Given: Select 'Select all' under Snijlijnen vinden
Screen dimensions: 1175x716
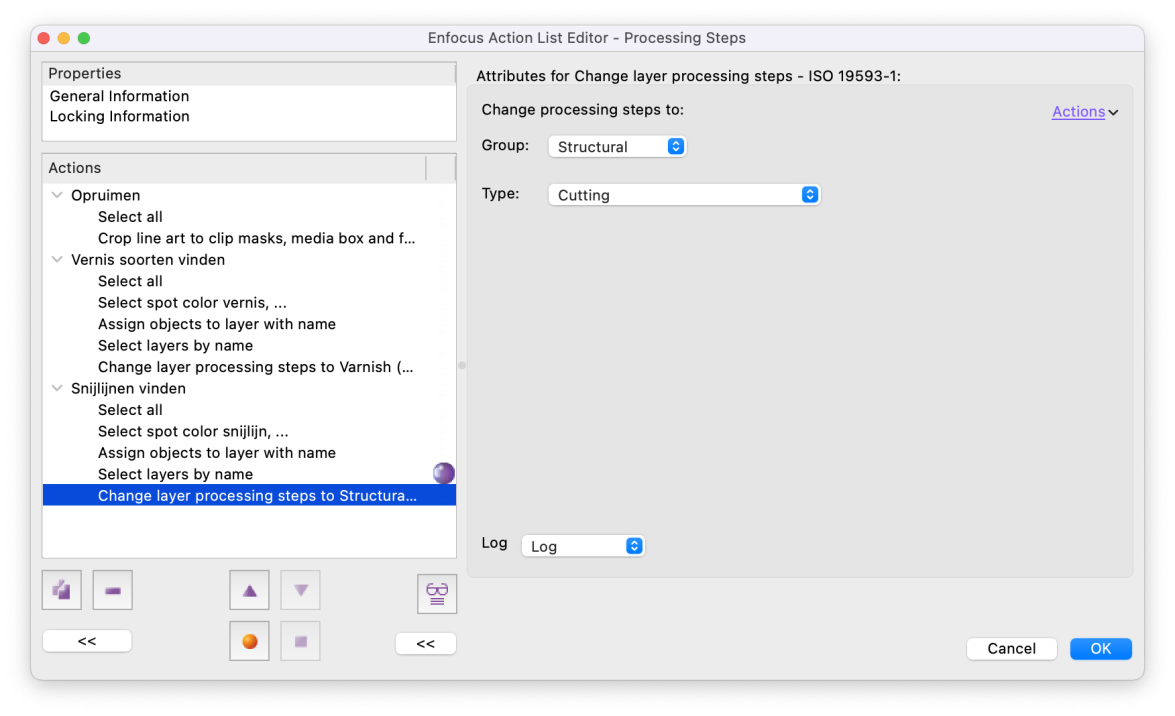Looking at the screenshot, I should (x=130, y=410).
